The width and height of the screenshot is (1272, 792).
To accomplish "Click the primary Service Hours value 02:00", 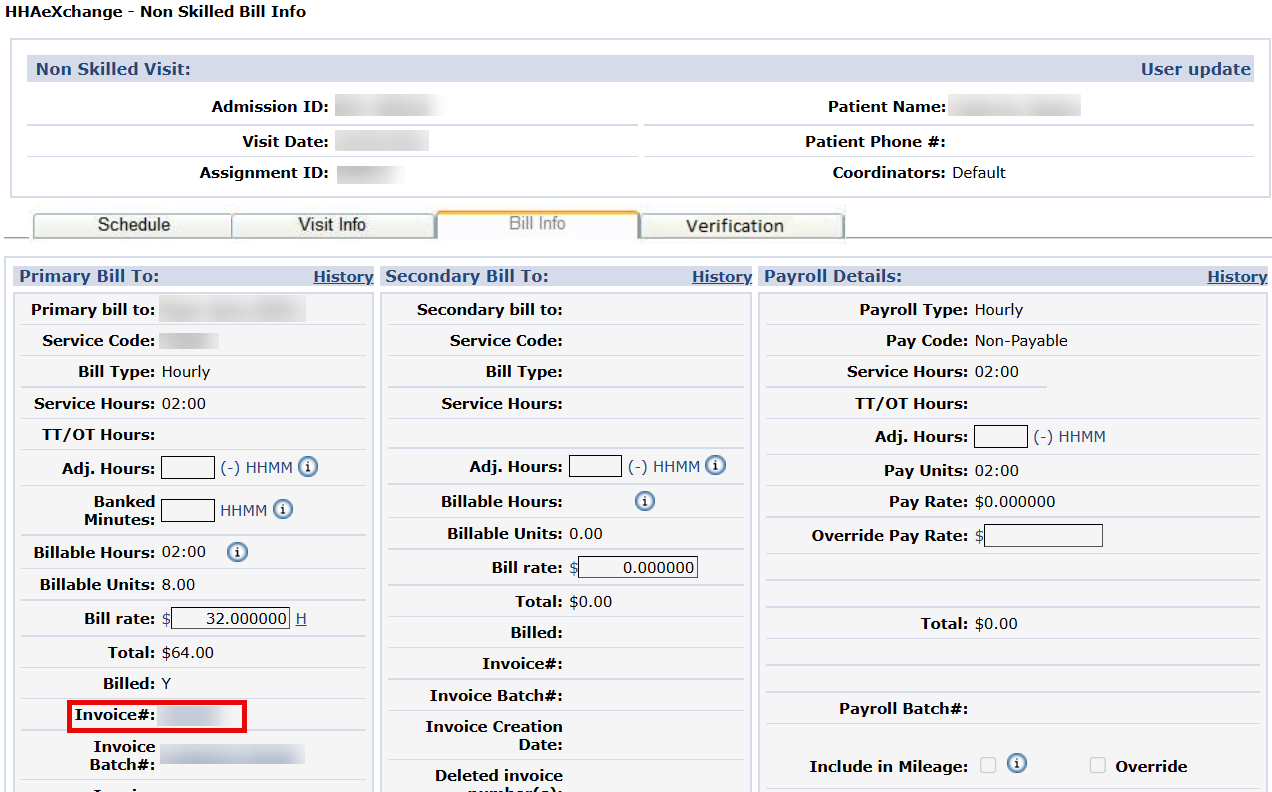I will (184, 404).
